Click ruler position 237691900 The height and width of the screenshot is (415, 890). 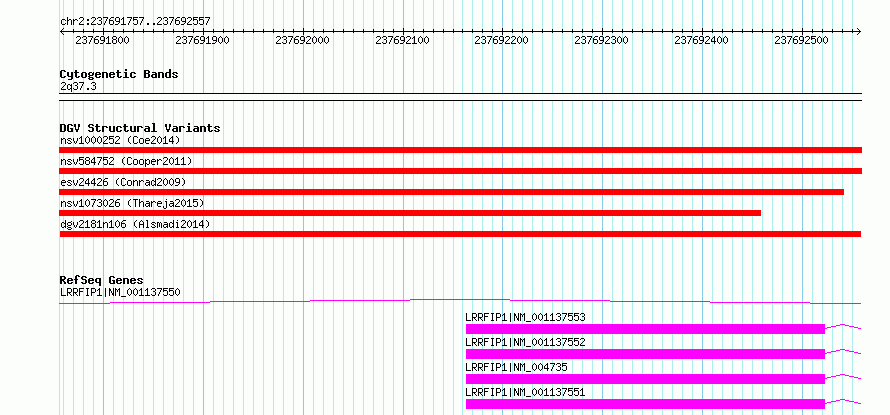[x=203, y=40]
